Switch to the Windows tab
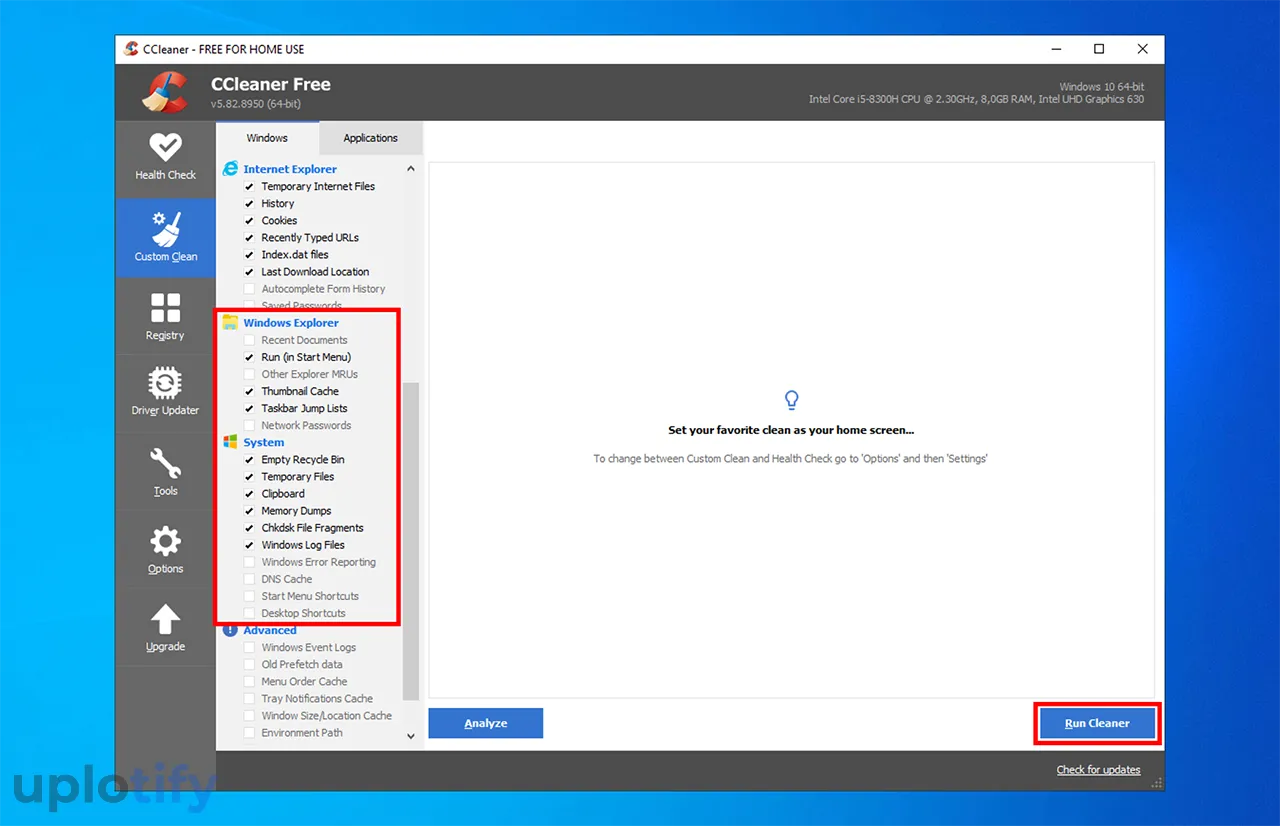The width and height of the screenshot is (1280, 826). point(267,138)
